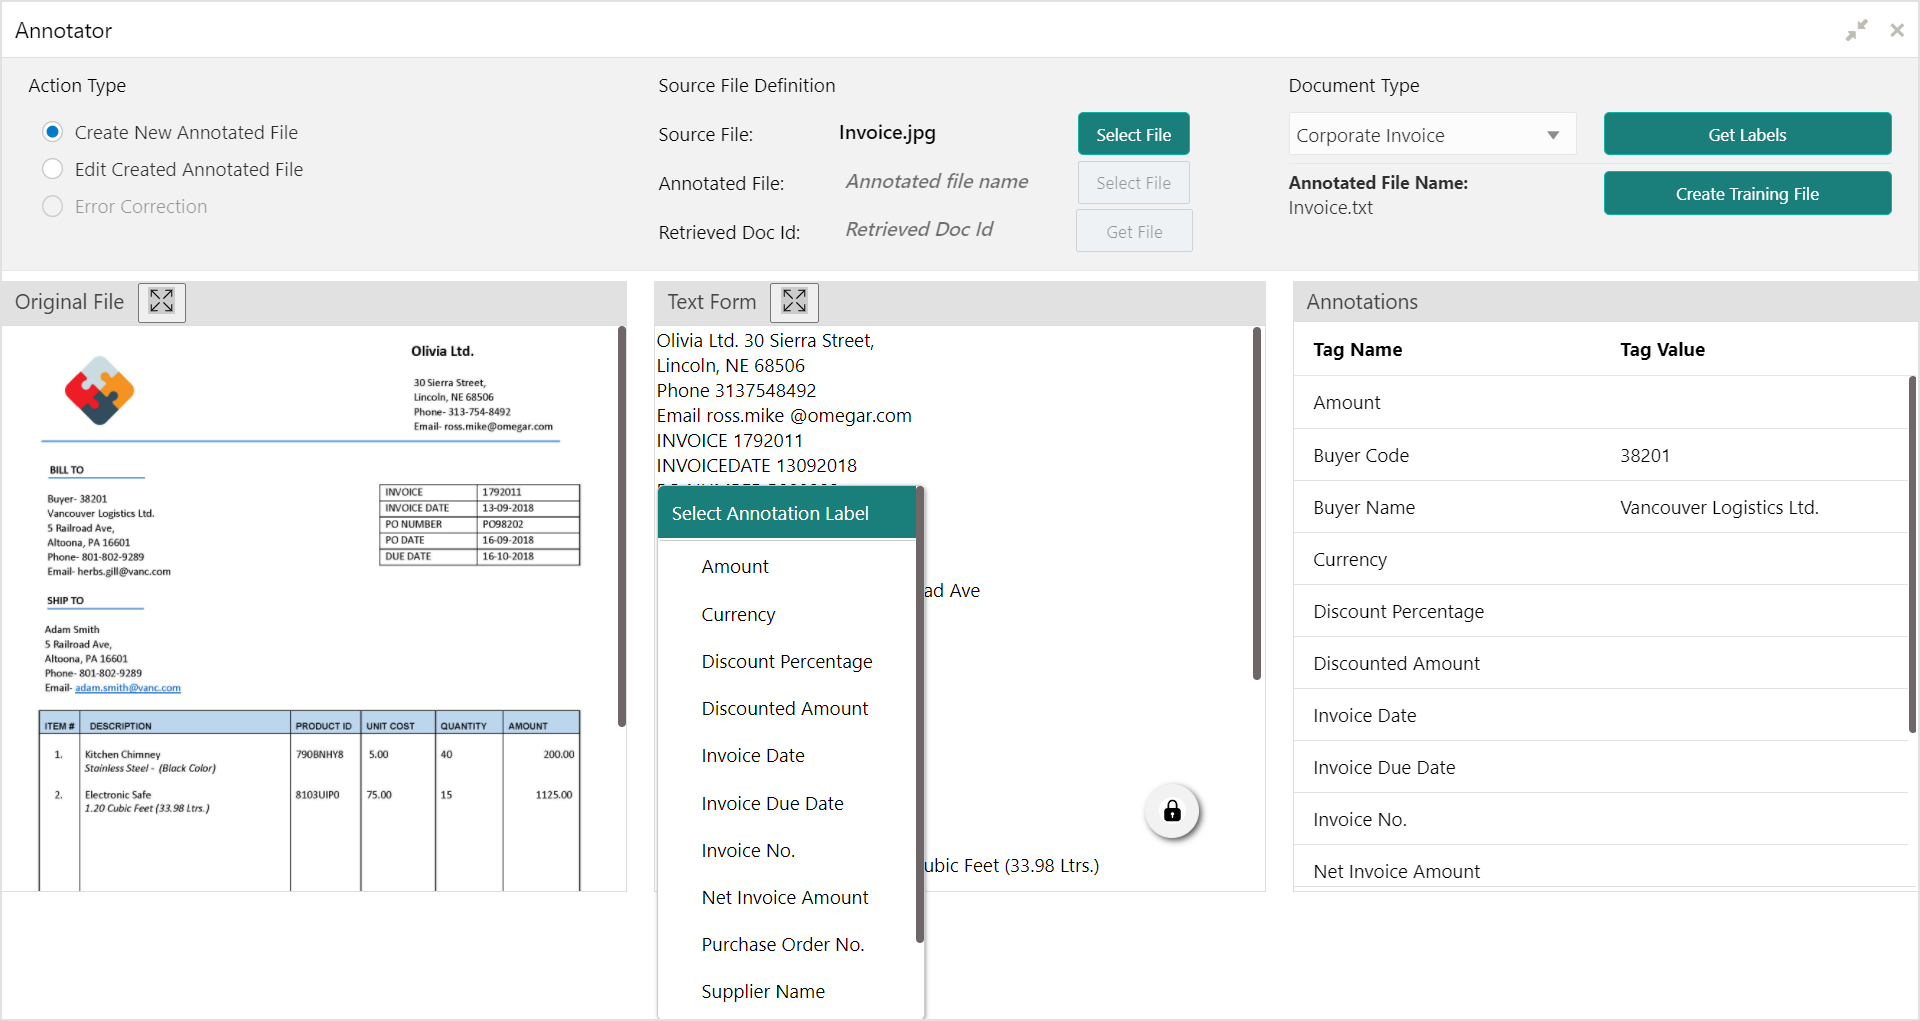Open the Corporate Invoice document type dropdown
1920x1021 pixels.
1432,135
